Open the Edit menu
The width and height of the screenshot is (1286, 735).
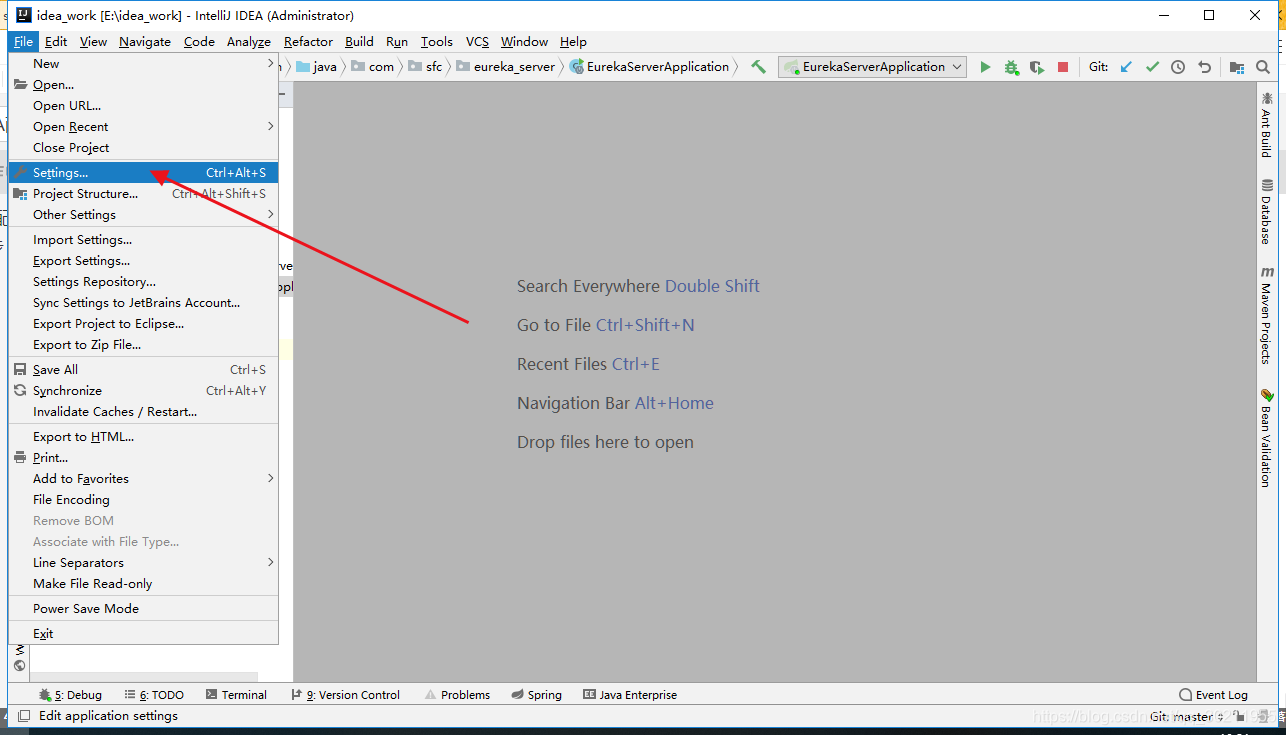click(56, 41)
